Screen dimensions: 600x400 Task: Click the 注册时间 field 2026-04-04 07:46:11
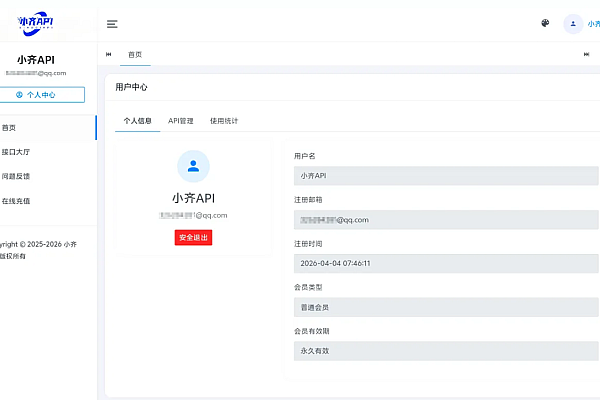(446, 263)
